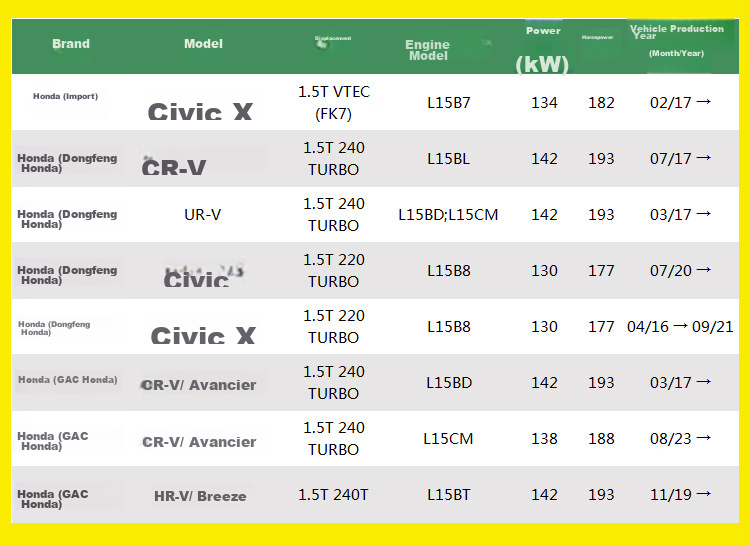Select "Civic" model in the 07/20 row
The height and width of the screenshot is (546, 750).
196,279
